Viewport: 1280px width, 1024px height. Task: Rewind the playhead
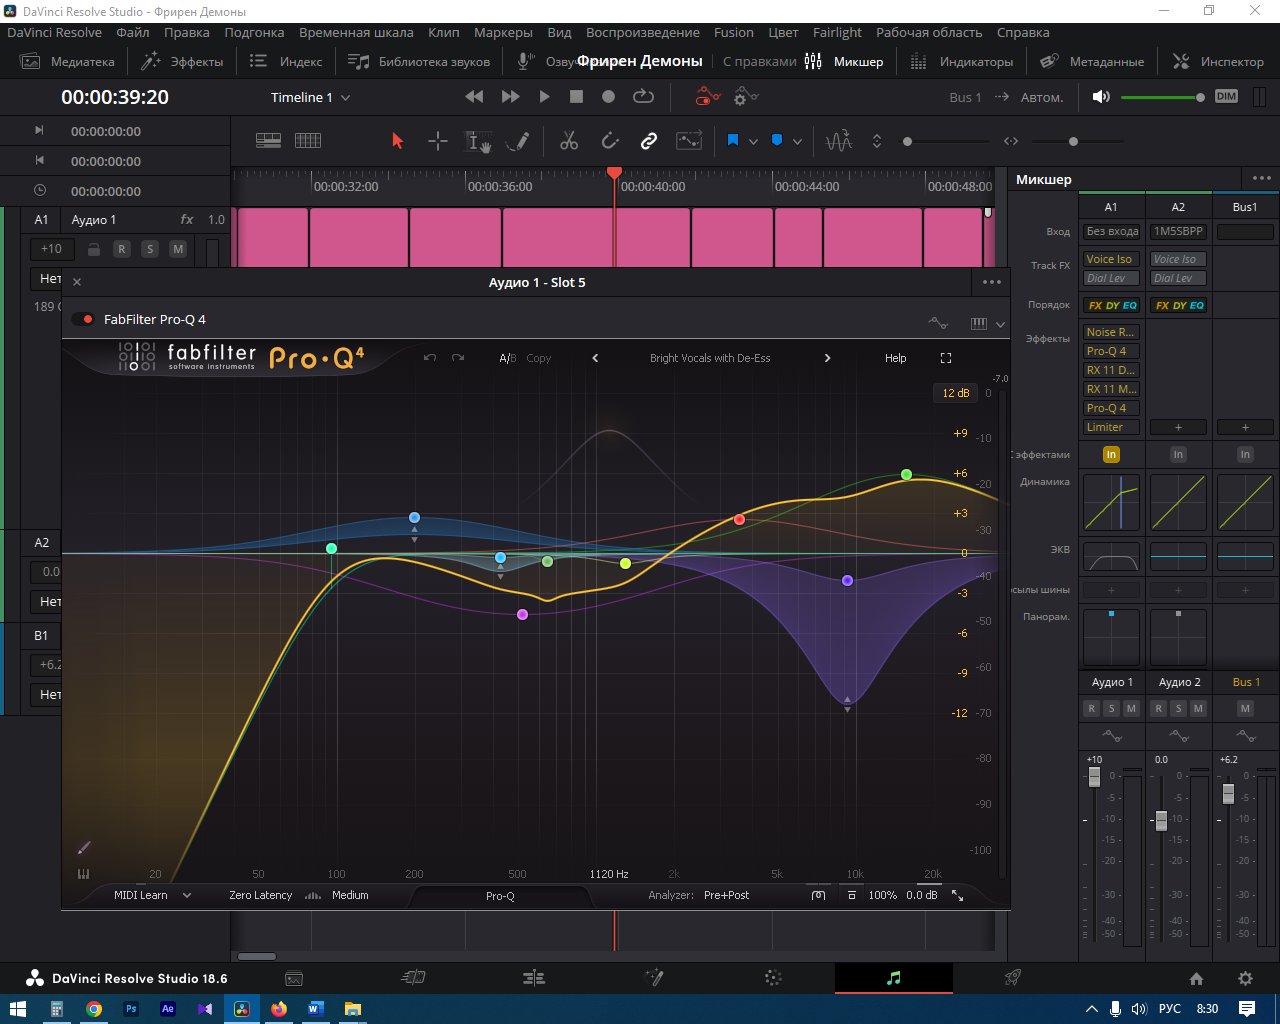[x=474, y=97]
